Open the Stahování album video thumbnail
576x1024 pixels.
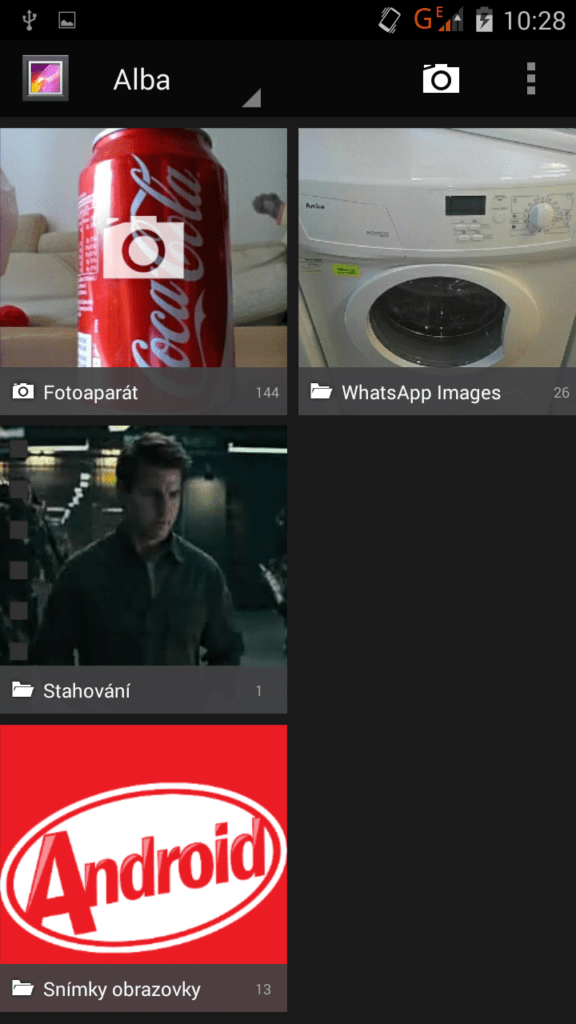144,545
